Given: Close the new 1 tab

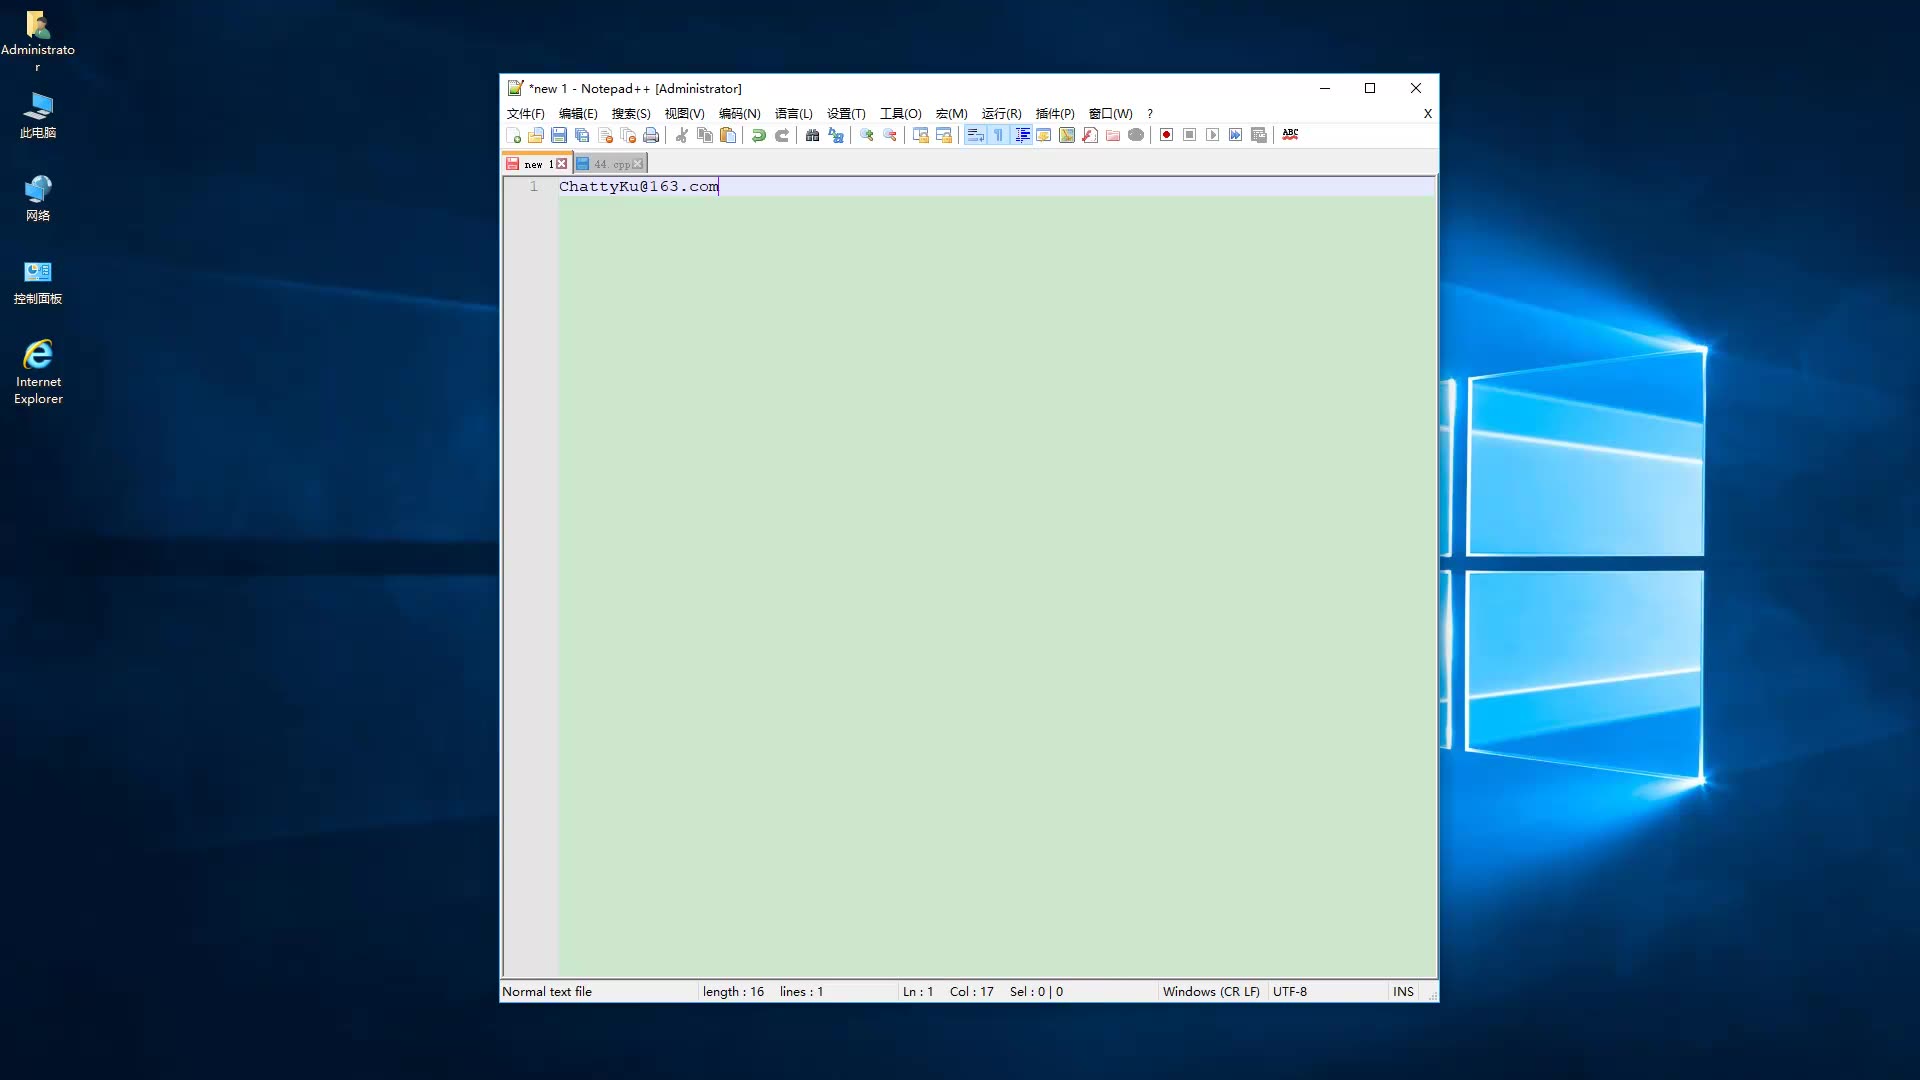Looking at the screenshot, I should pyautogui.click(x=562, y=163).
